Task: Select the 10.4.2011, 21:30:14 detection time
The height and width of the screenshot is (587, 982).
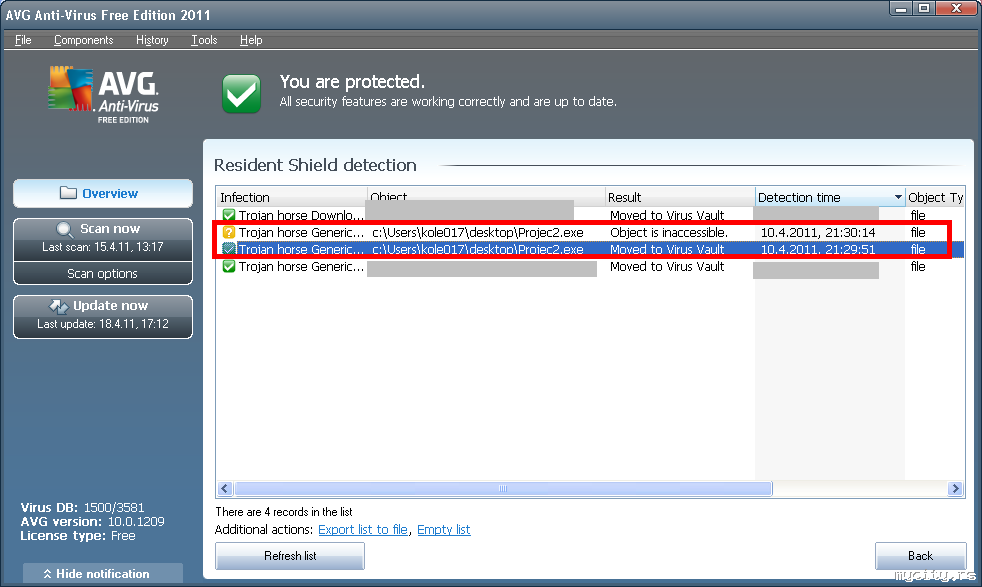Action: click(818, 232)
